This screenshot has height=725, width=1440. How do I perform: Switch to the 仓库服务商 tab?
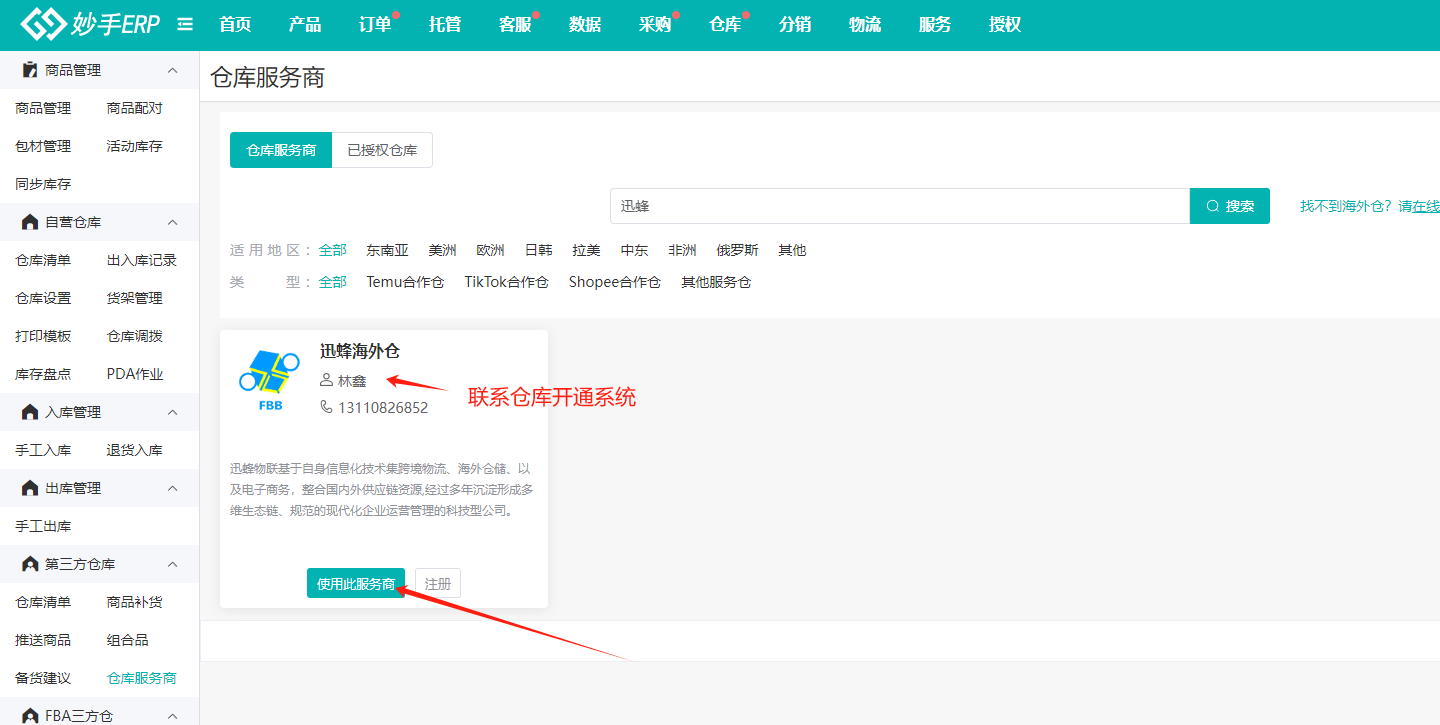tap(281, 150)
